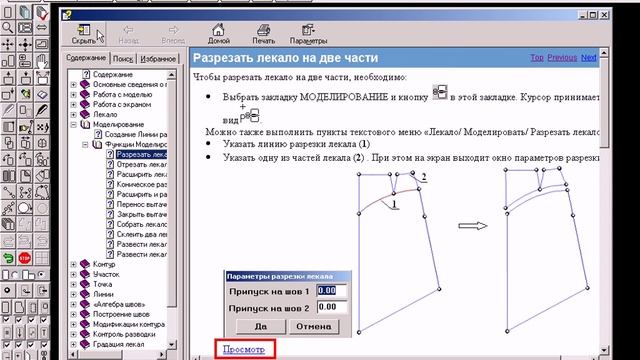Toggle third checkbox in upper checkbox row
The height and width of the screenshot is (360, 640).
tap(31, 320)
